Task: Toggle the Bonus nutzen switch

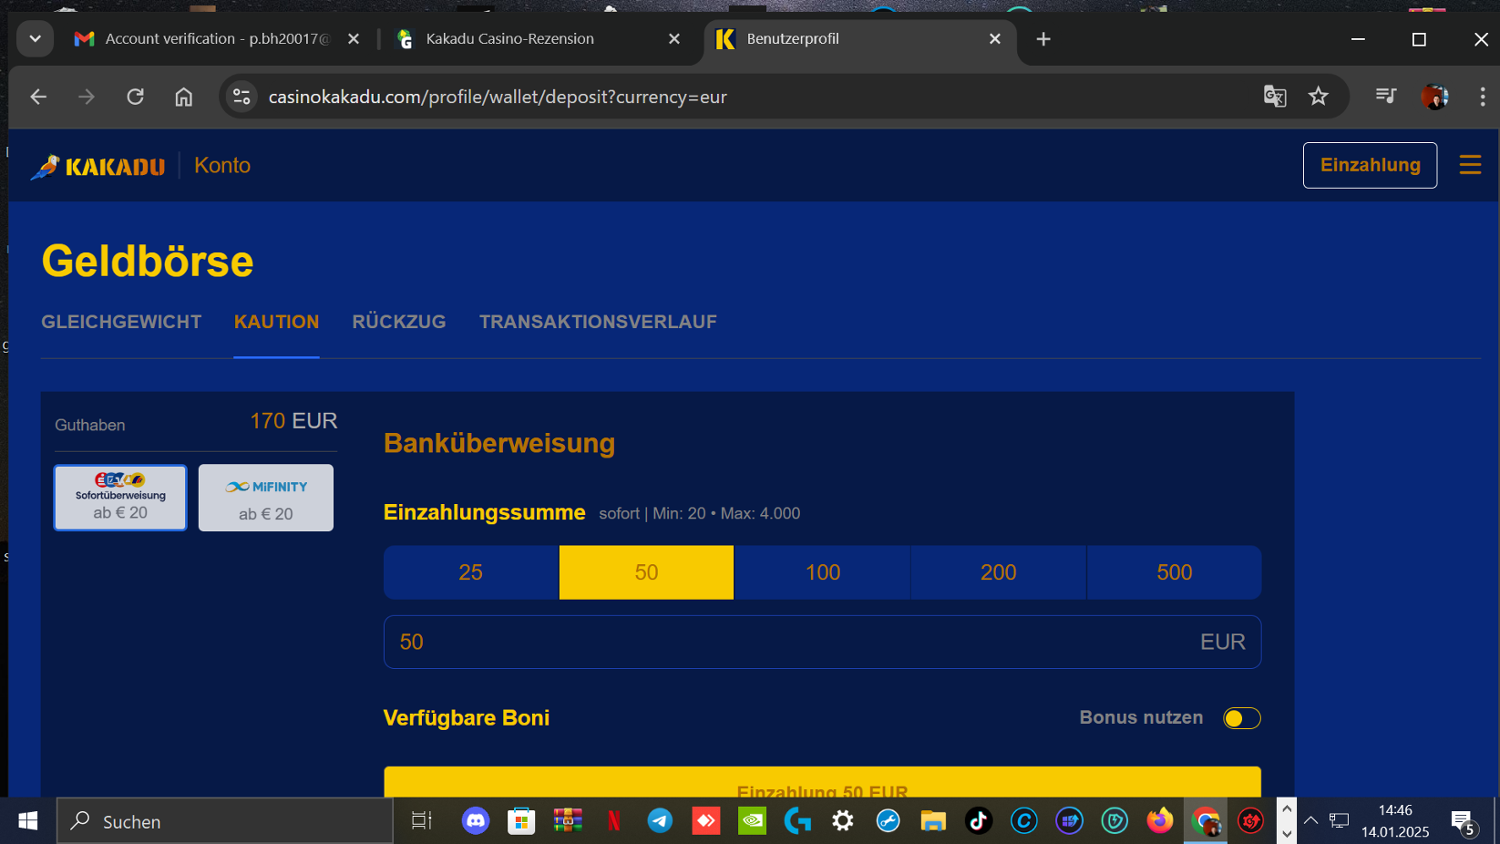Action: [x=1241, y=718]
